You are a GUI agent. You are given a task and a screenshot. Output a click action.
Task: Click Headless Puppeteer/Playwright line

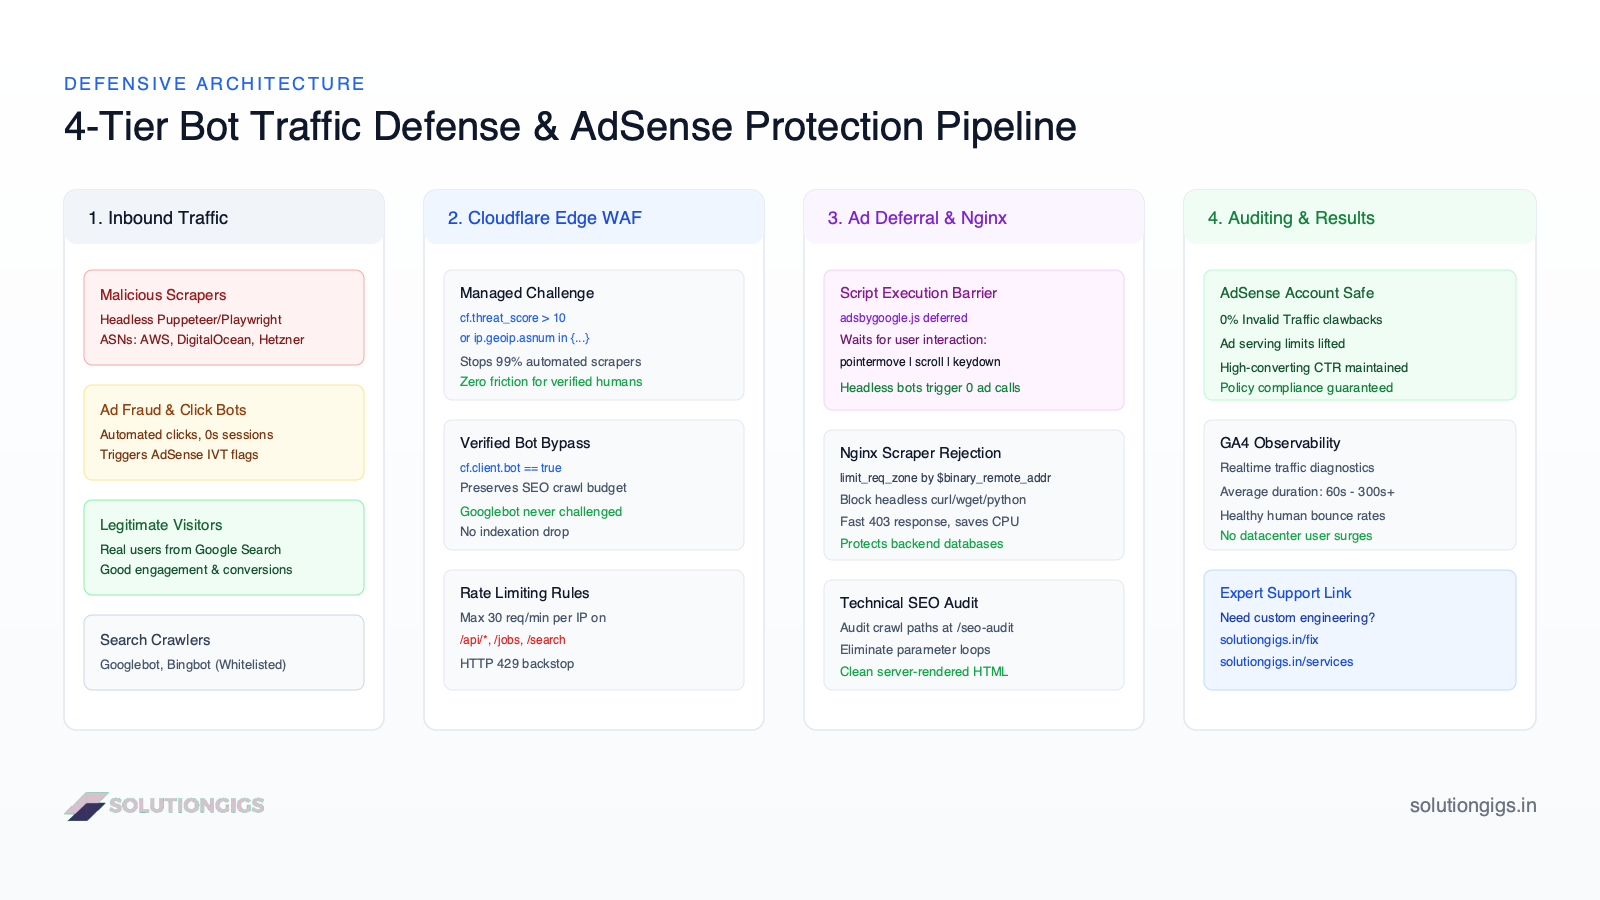(x=191, y=320)
